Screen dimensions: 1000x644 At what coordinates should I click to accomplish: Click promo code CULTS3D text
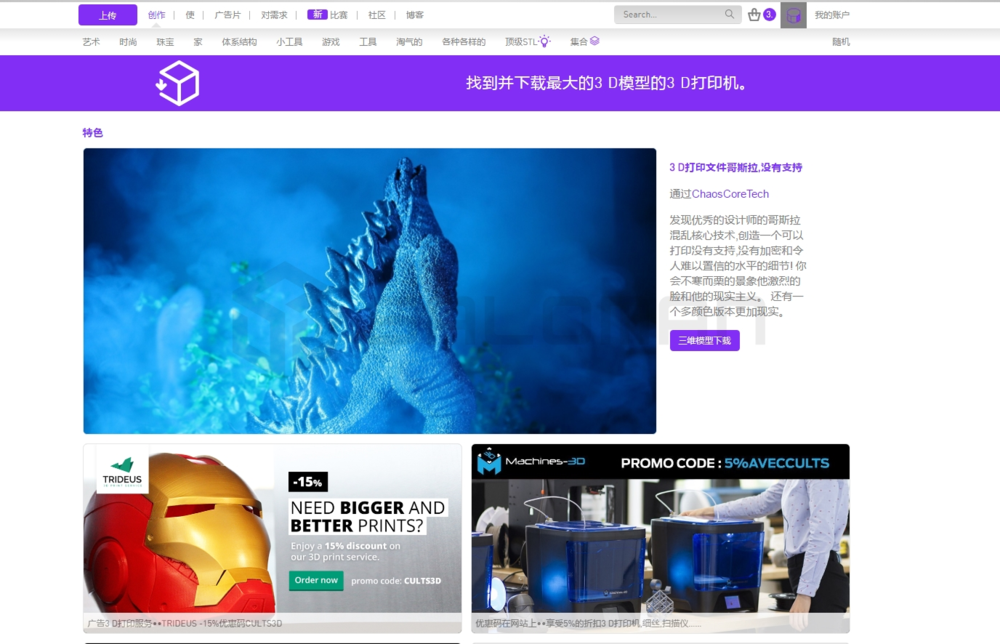[396, 581]
